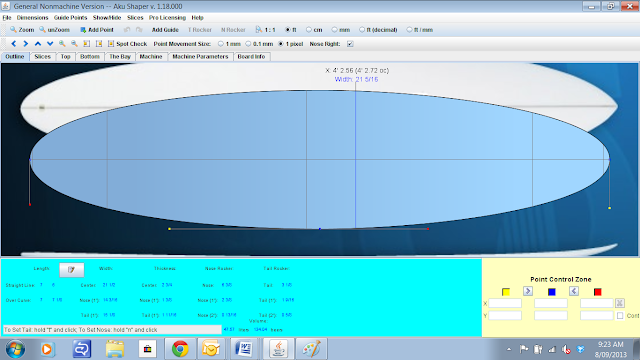
Task: Select the ft units radio button
Action: pyautogui.click(x=288, y=30)
